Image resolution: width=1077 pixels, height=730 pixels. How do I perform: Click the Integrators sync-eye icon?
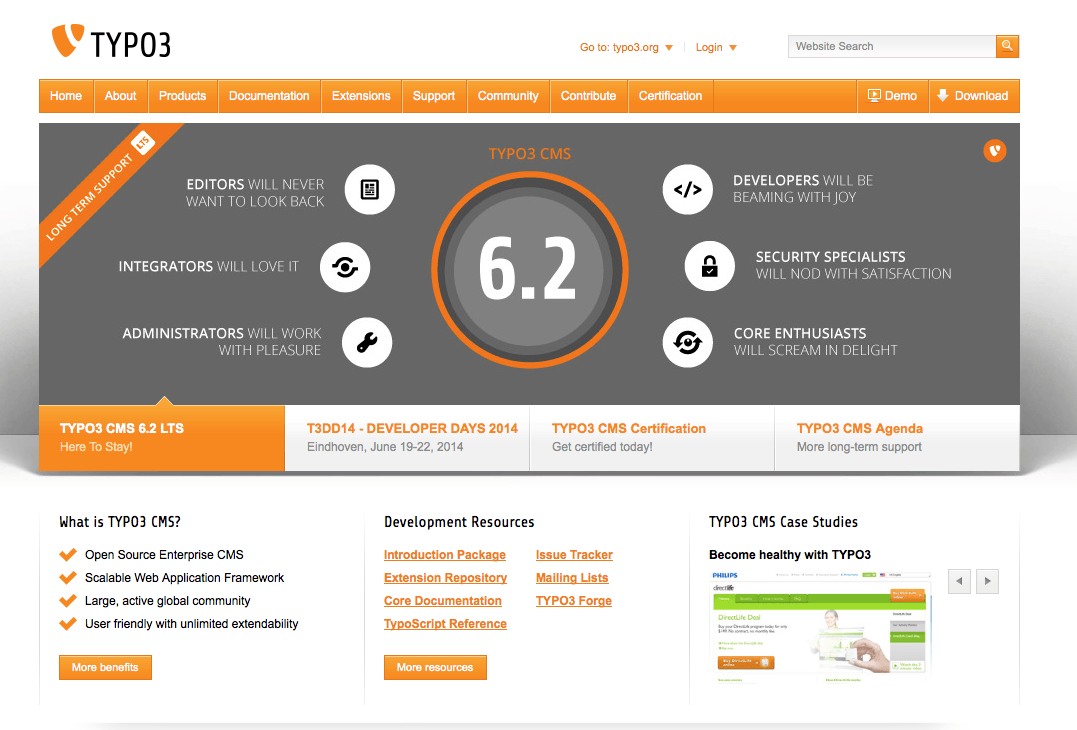345,266
